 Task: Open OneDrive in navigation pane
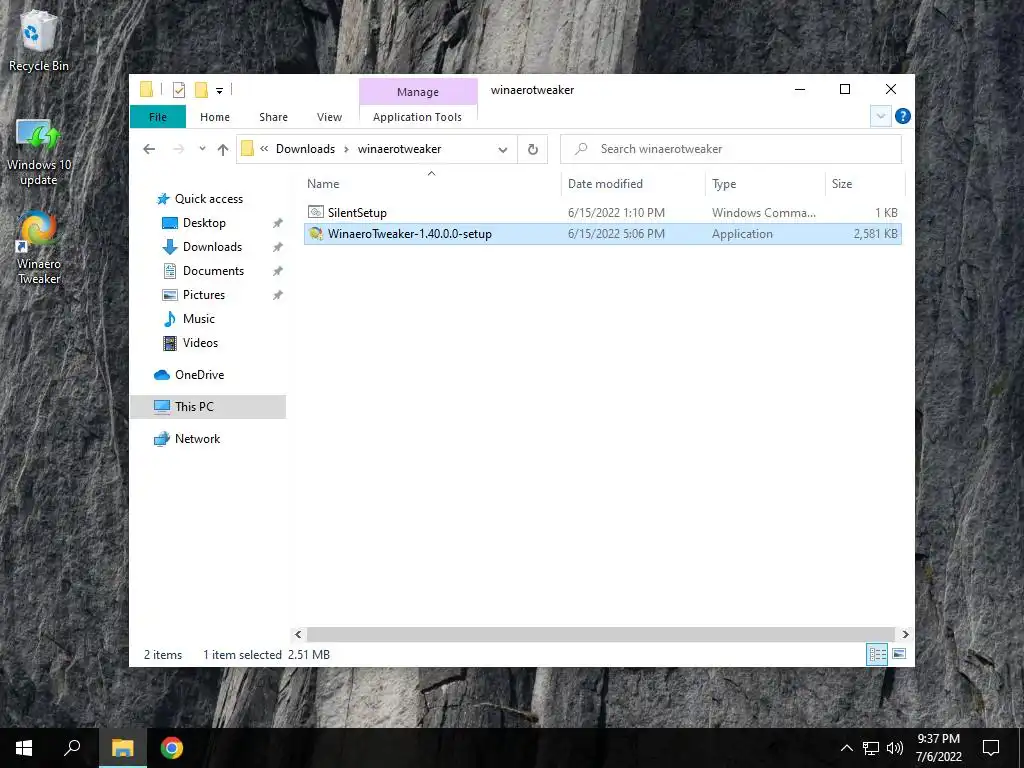tap(199, 375)
